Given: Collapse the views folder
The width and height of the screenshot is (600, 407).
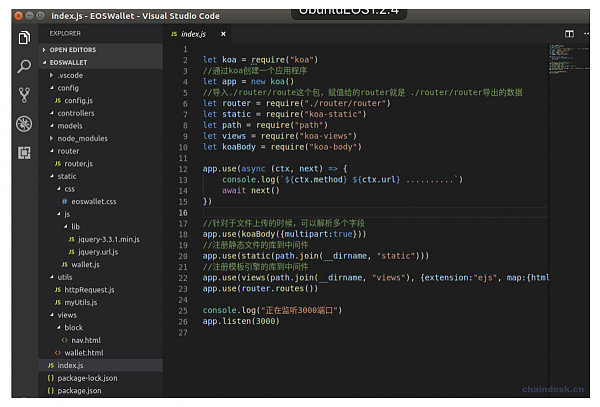Looking at the screenshot, I should click(101, 315).
